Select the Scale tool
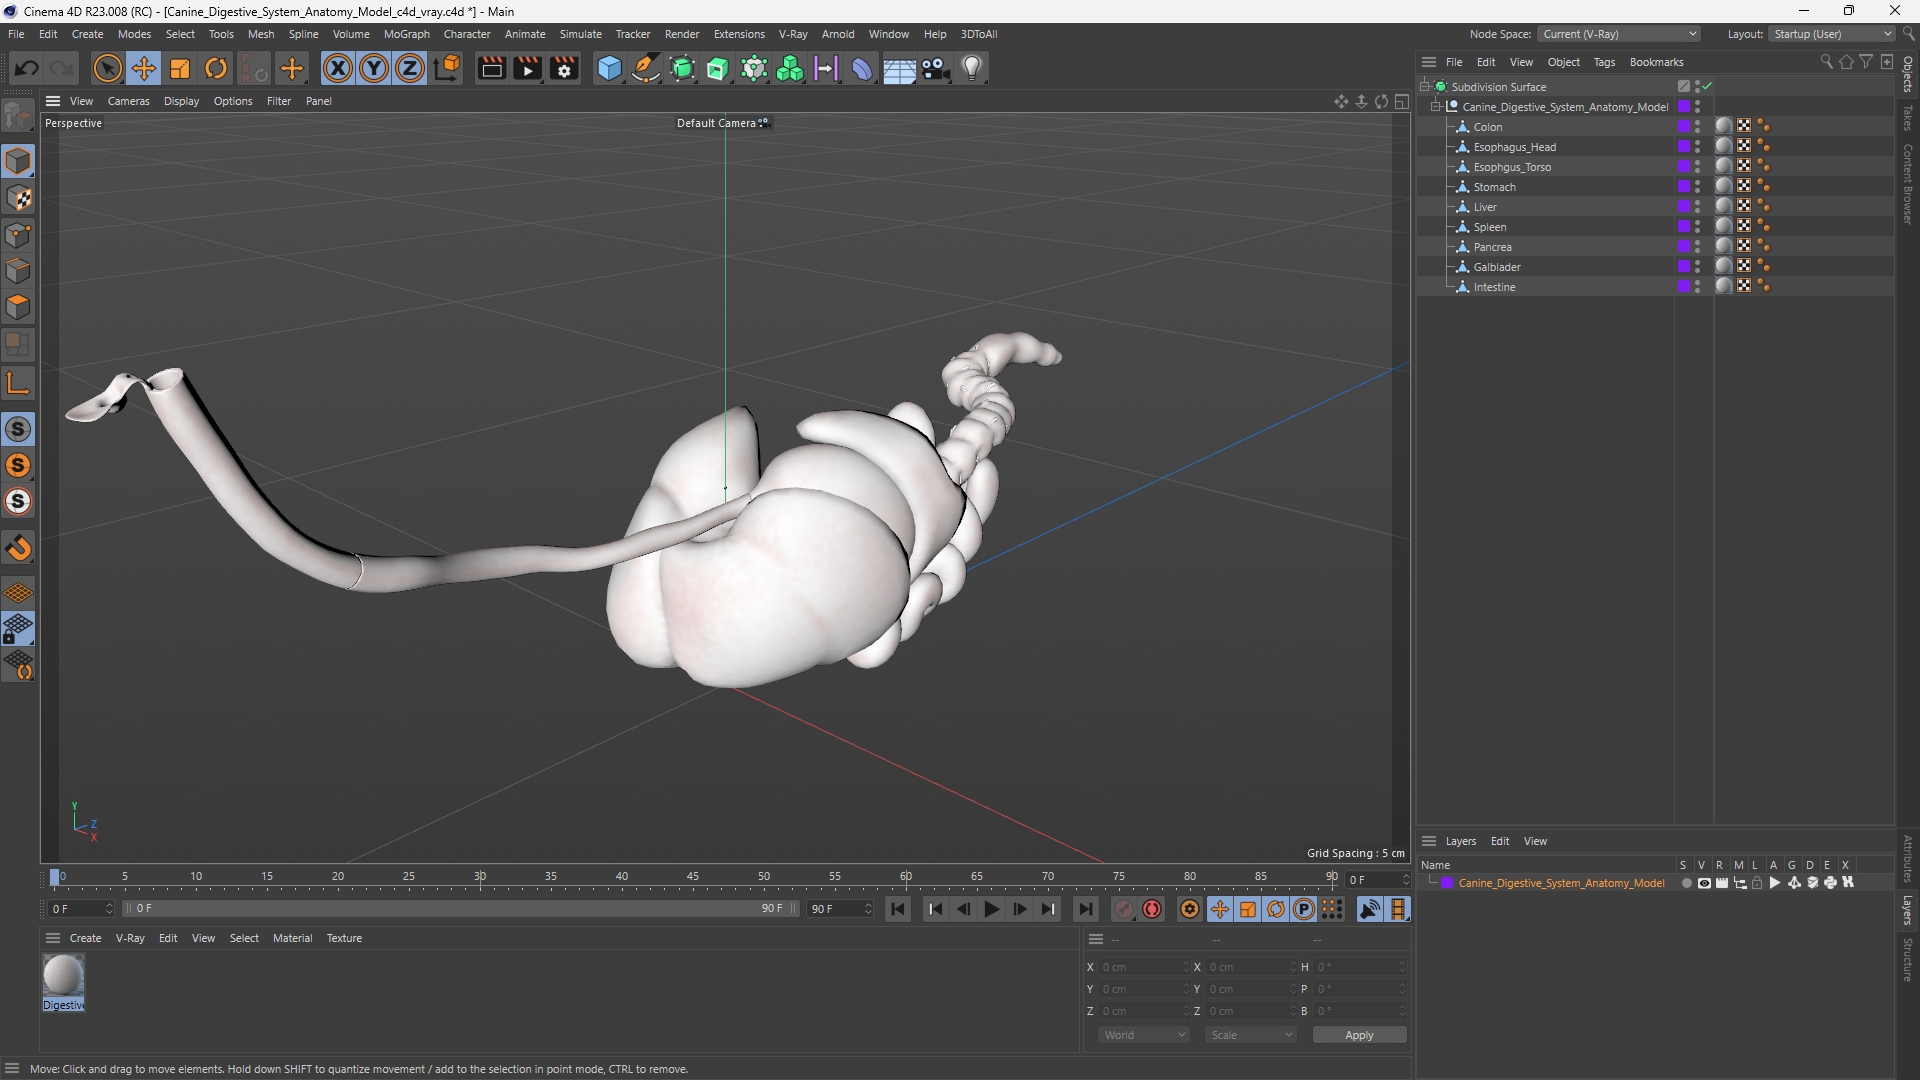Viewport: 1920px width, 1080px height. (x=180, y=68)
